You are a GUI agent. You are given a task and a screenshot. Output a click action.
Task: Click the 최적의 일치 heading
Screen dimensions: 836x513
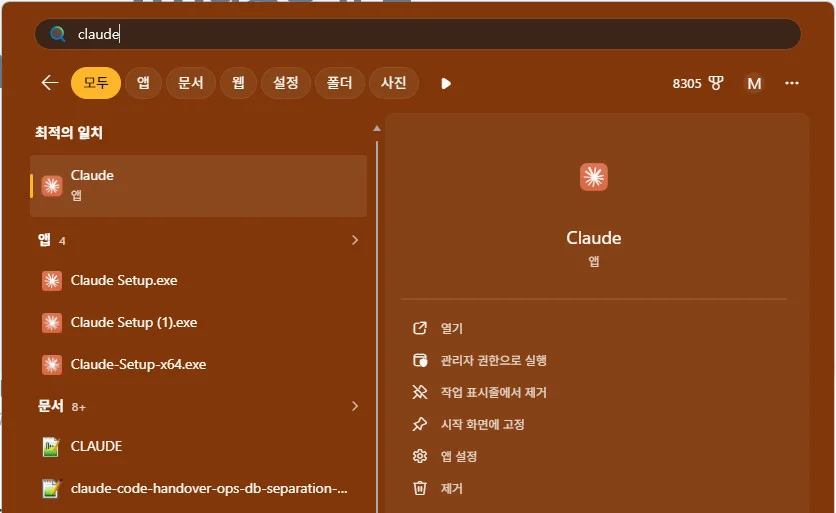[69, 132]
